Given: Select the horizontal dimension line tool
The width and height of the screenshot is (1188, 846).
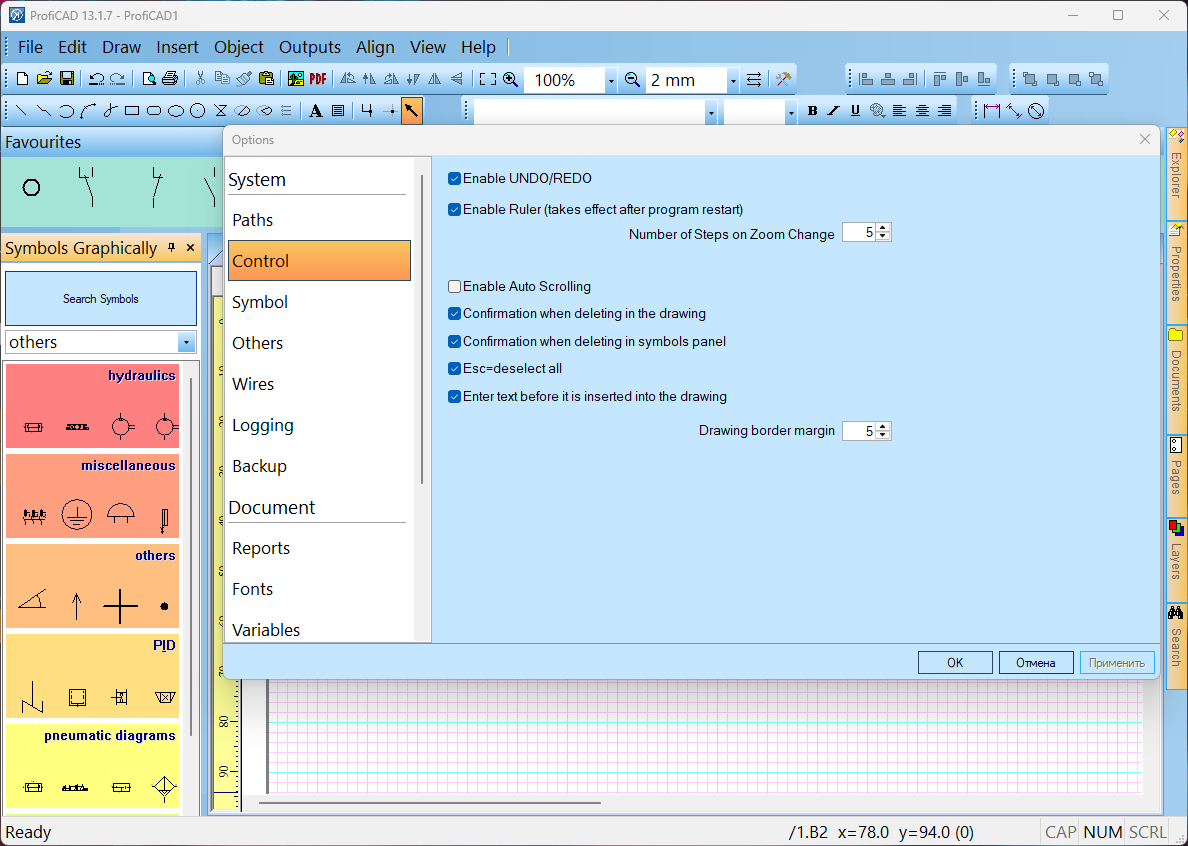Looking at the screenshot, I should (992, 111).
